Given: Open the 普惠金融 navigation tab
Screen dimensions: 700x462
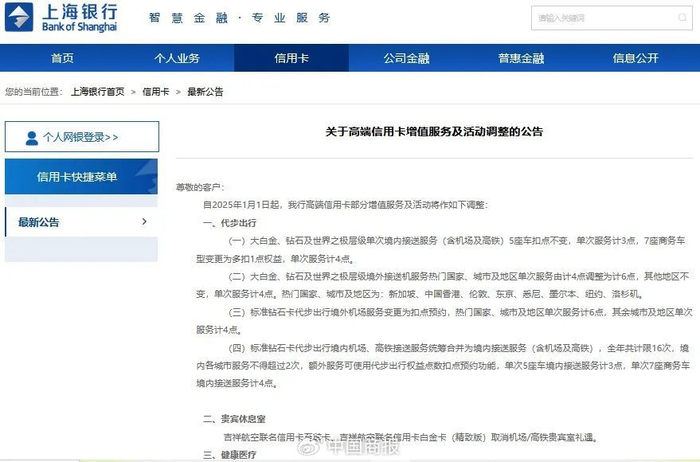Looking at the screenshot, I should (521, 58).
